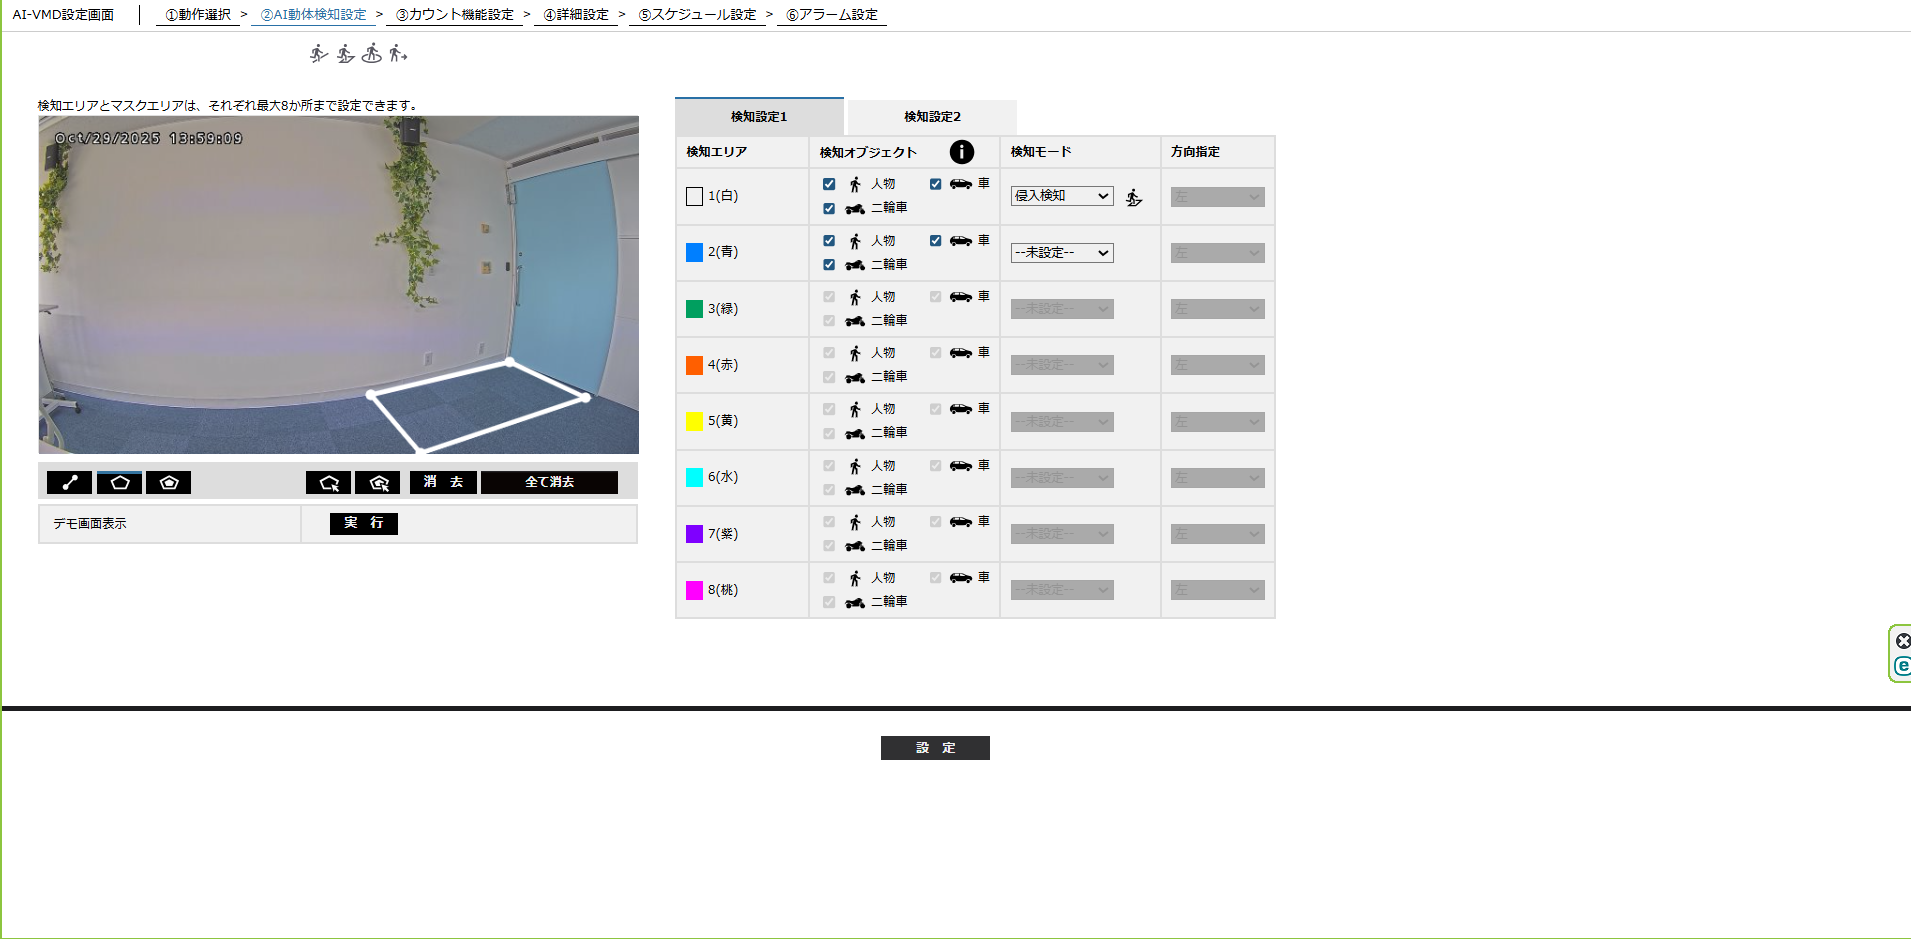Expand the 未設定 mode dropdown for area 2(青)

point(1061,253)
